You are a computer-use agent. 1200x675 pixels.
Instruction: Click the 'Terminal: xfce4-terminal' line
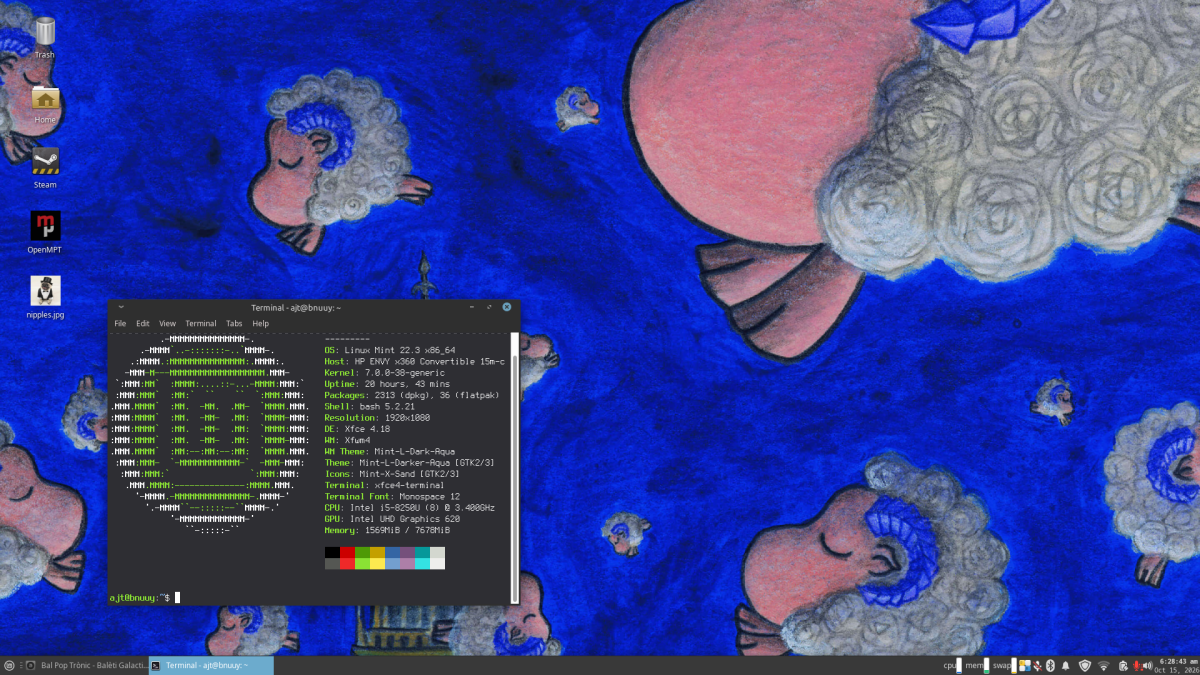(382, 485)
